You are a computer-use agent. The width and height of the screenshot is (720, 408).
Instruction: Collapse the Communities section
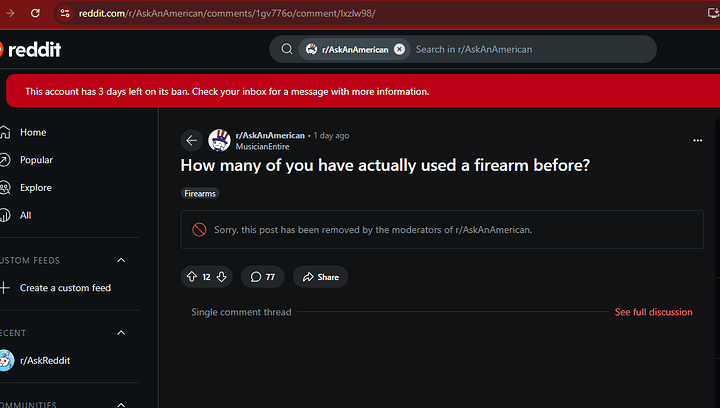121,404
